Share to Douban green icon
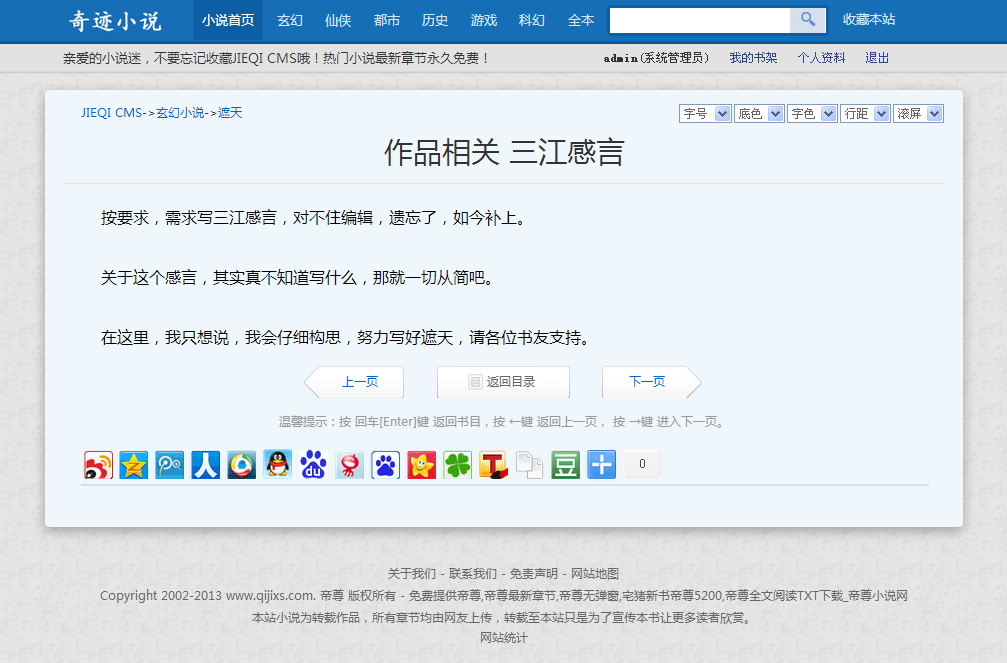This screenshot has height=663, width=1007. (x=565, y=464)
